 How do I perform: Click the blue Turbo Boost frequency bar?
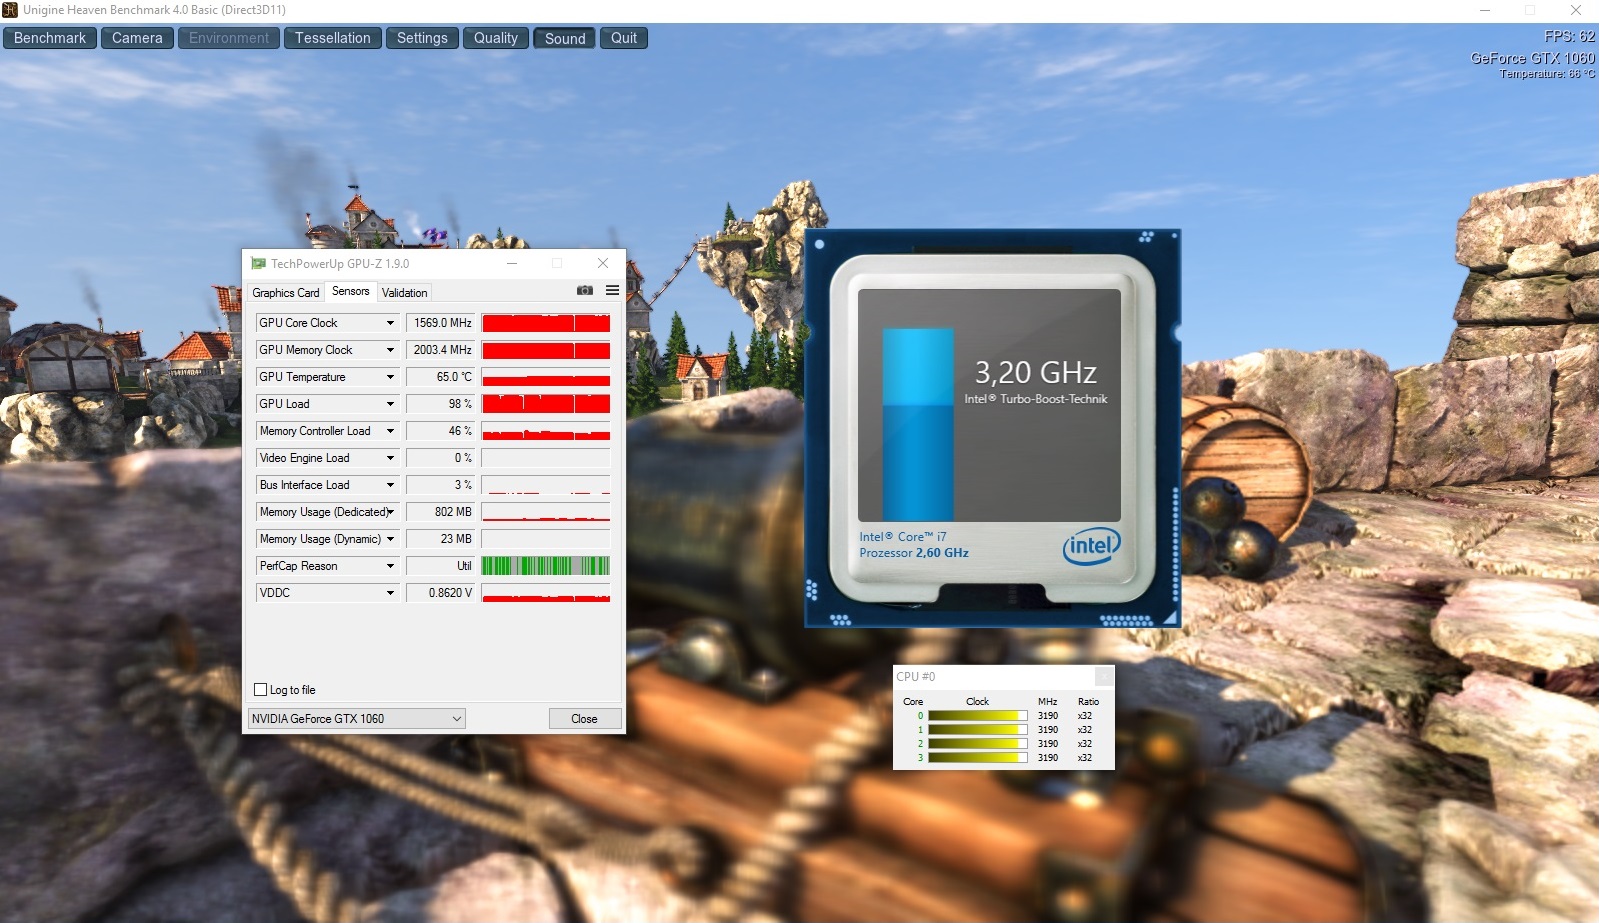(918, 425)
